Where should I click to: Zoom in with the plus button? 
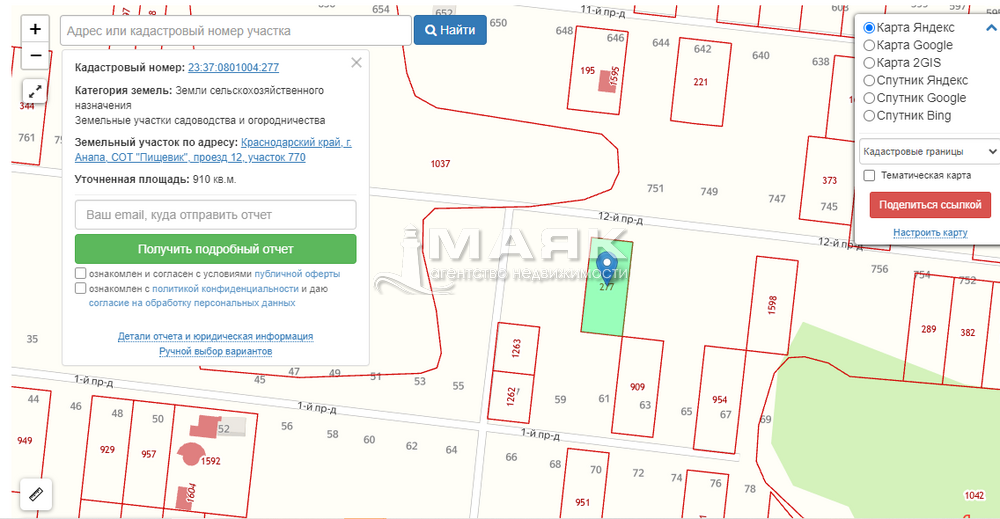click(36, 30)
